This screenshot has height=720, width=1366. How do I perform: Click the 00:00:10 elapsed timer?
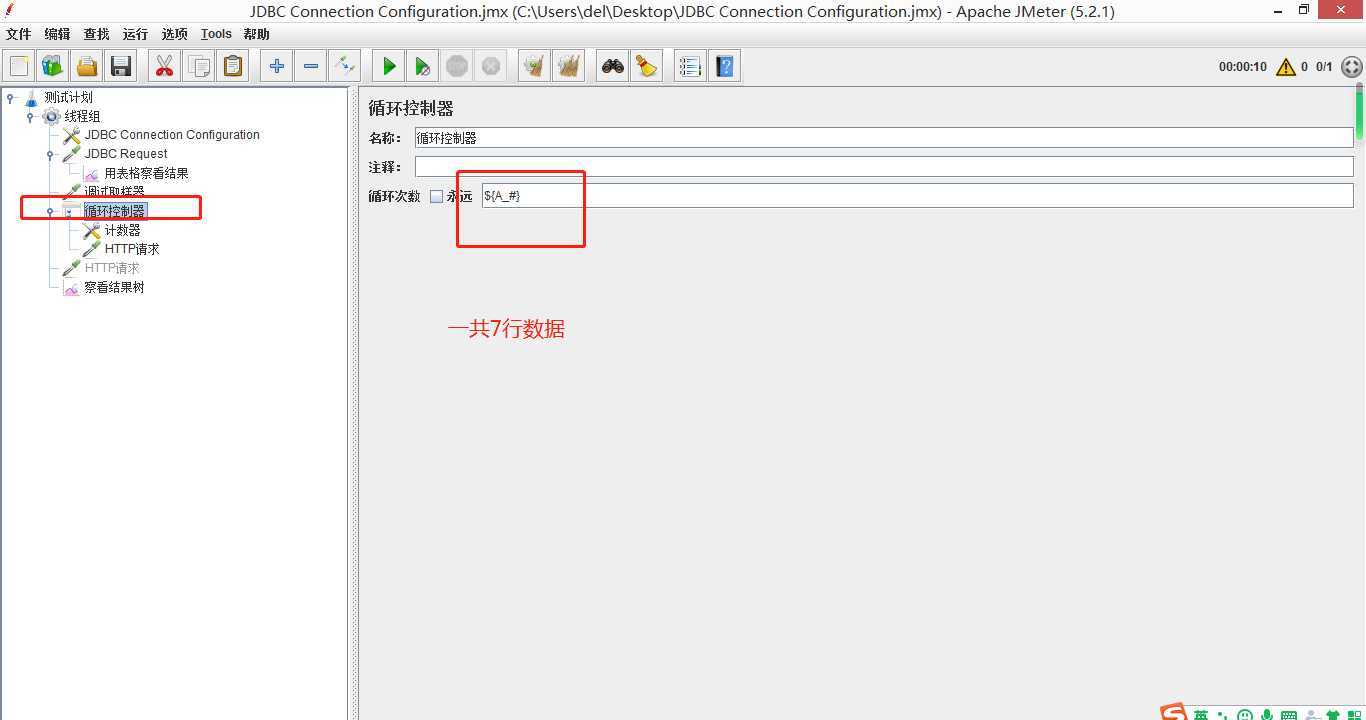(x=1242, y=67)
